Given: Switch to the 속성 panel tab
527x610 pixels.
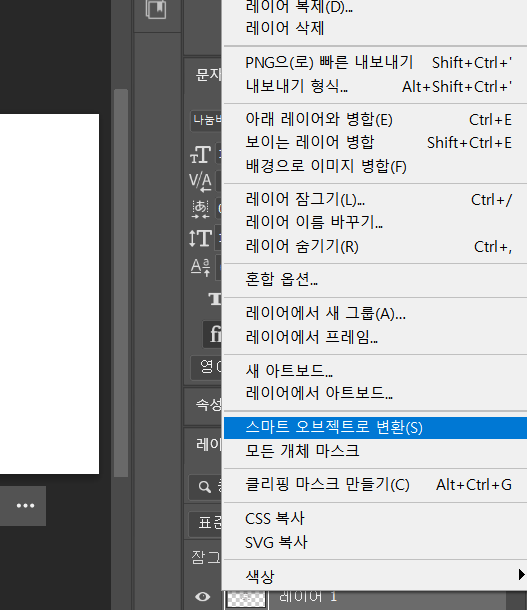Looking at the screenshot, I should tap(208, 405).
